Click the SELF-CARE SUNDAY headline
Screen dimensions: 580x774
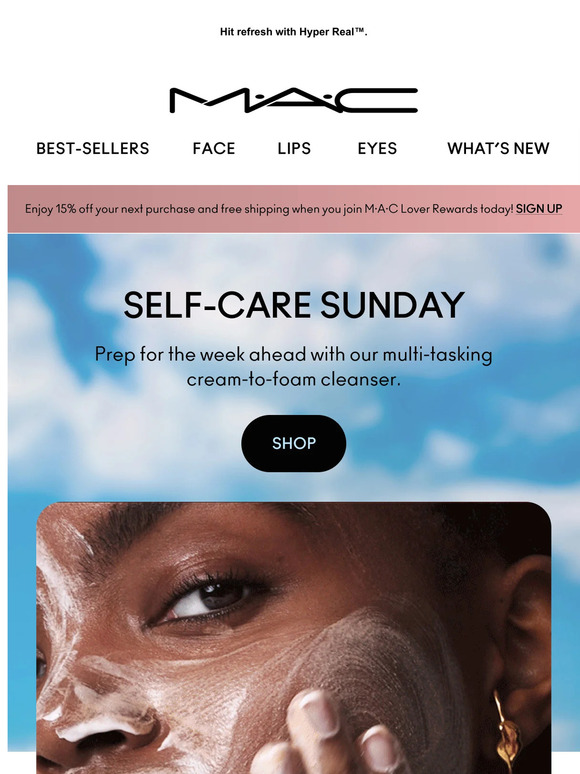click(294, 305)
